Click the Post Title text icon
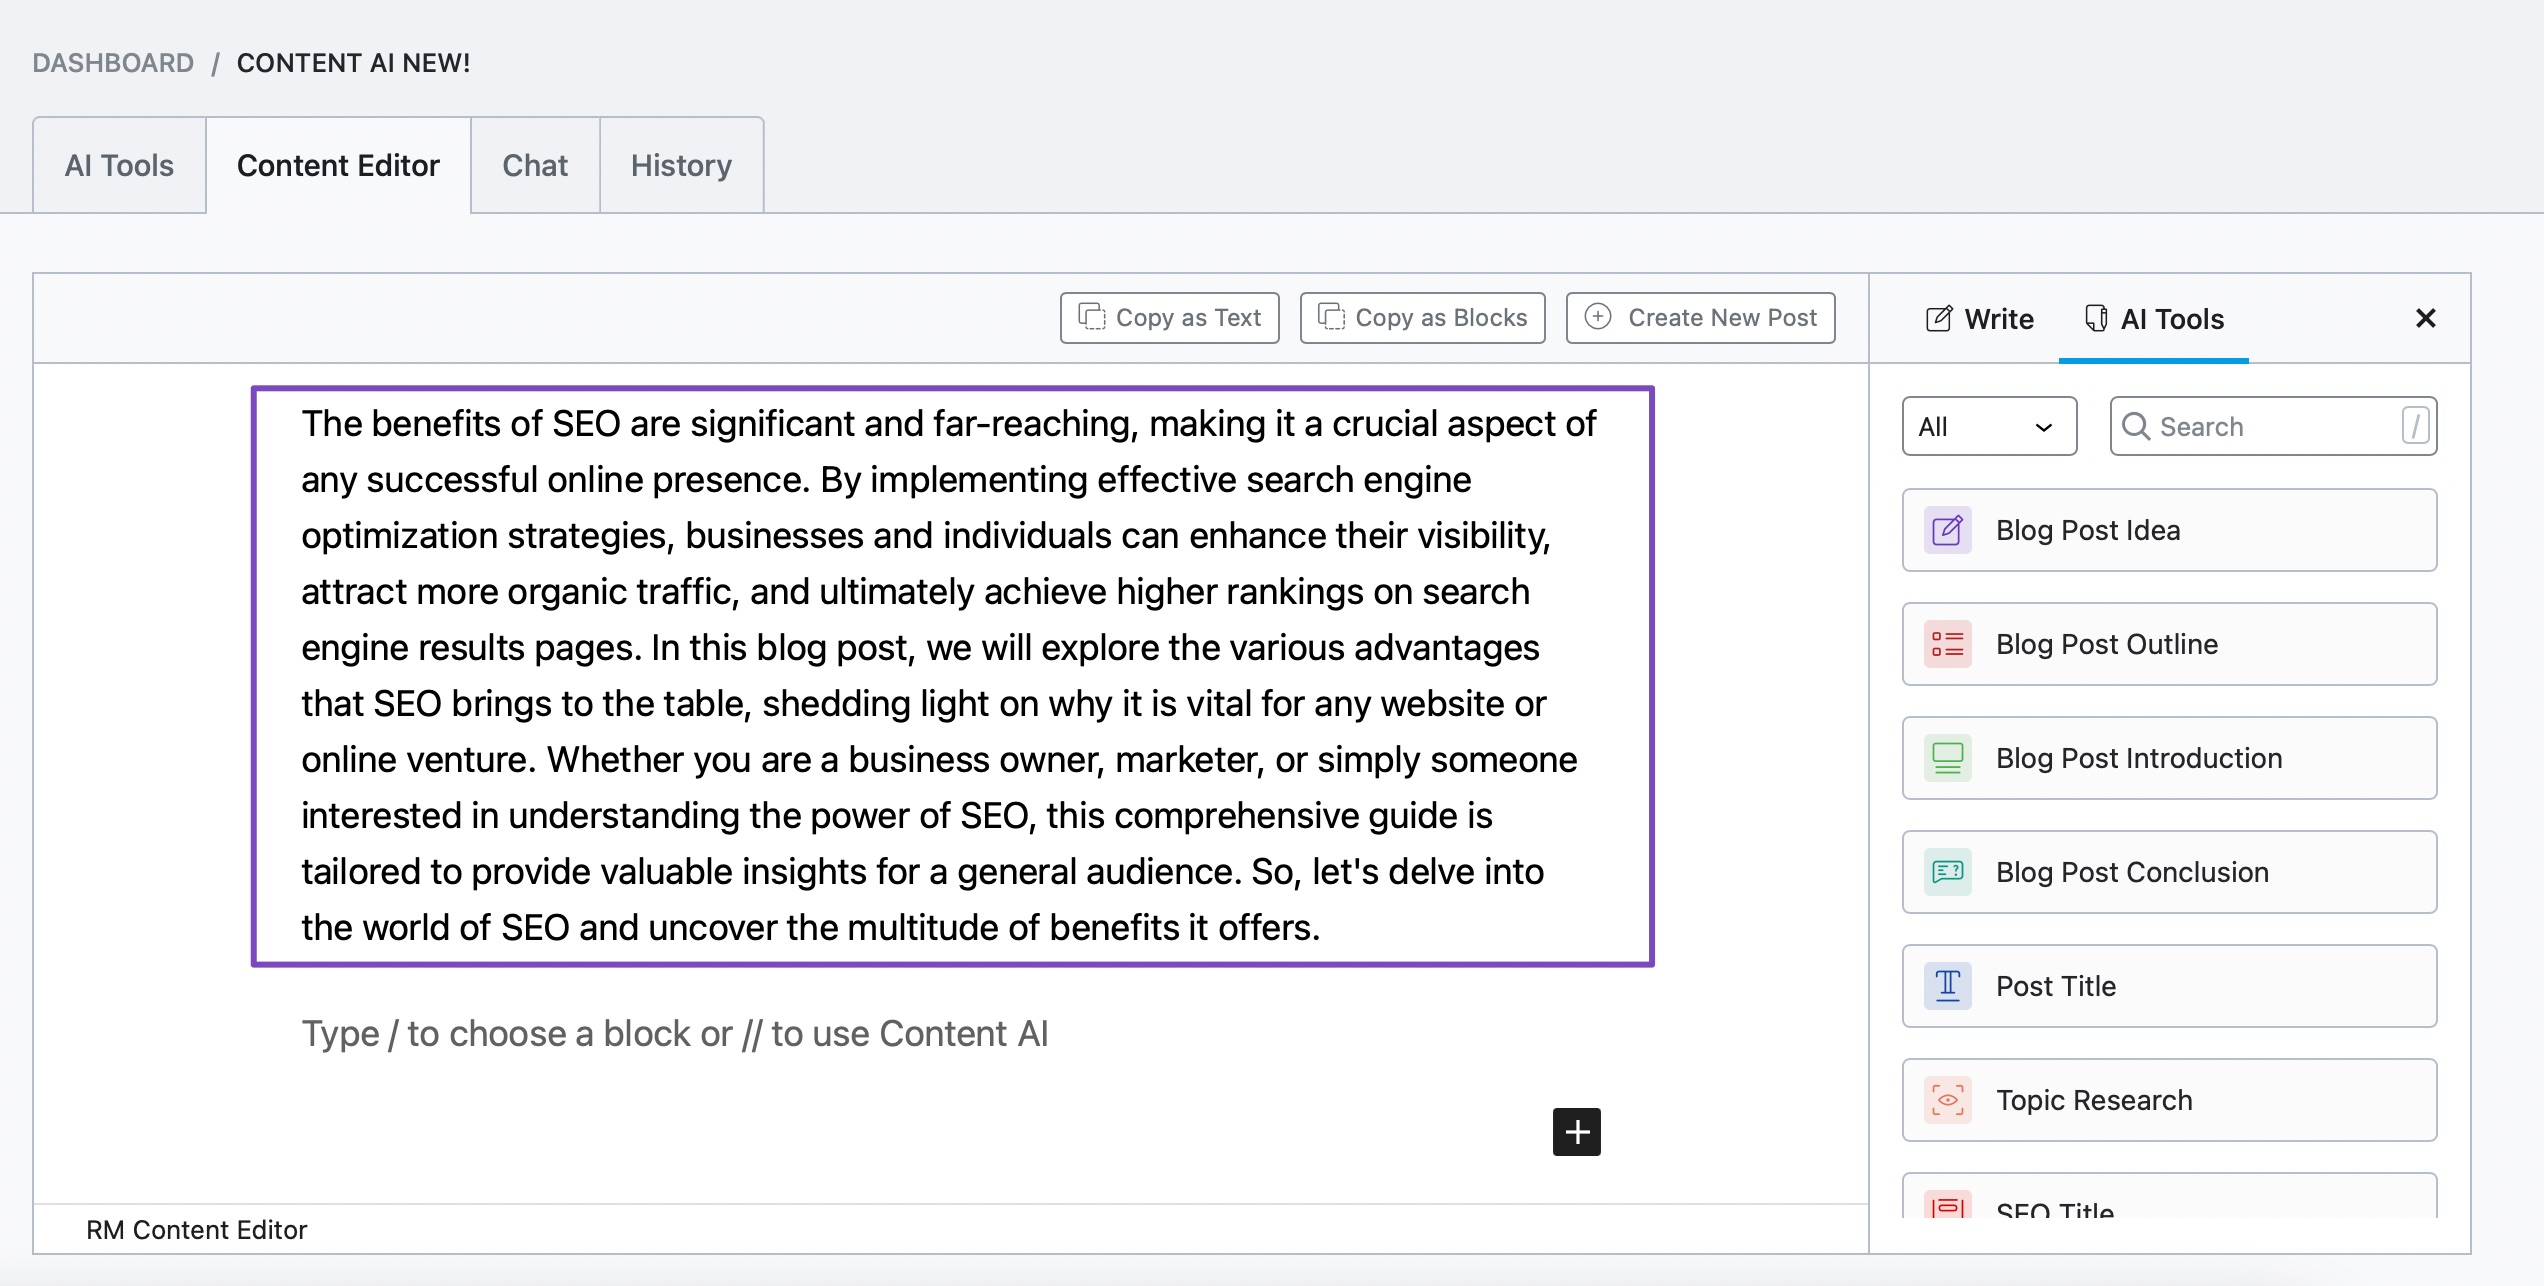 (1947, 986)
